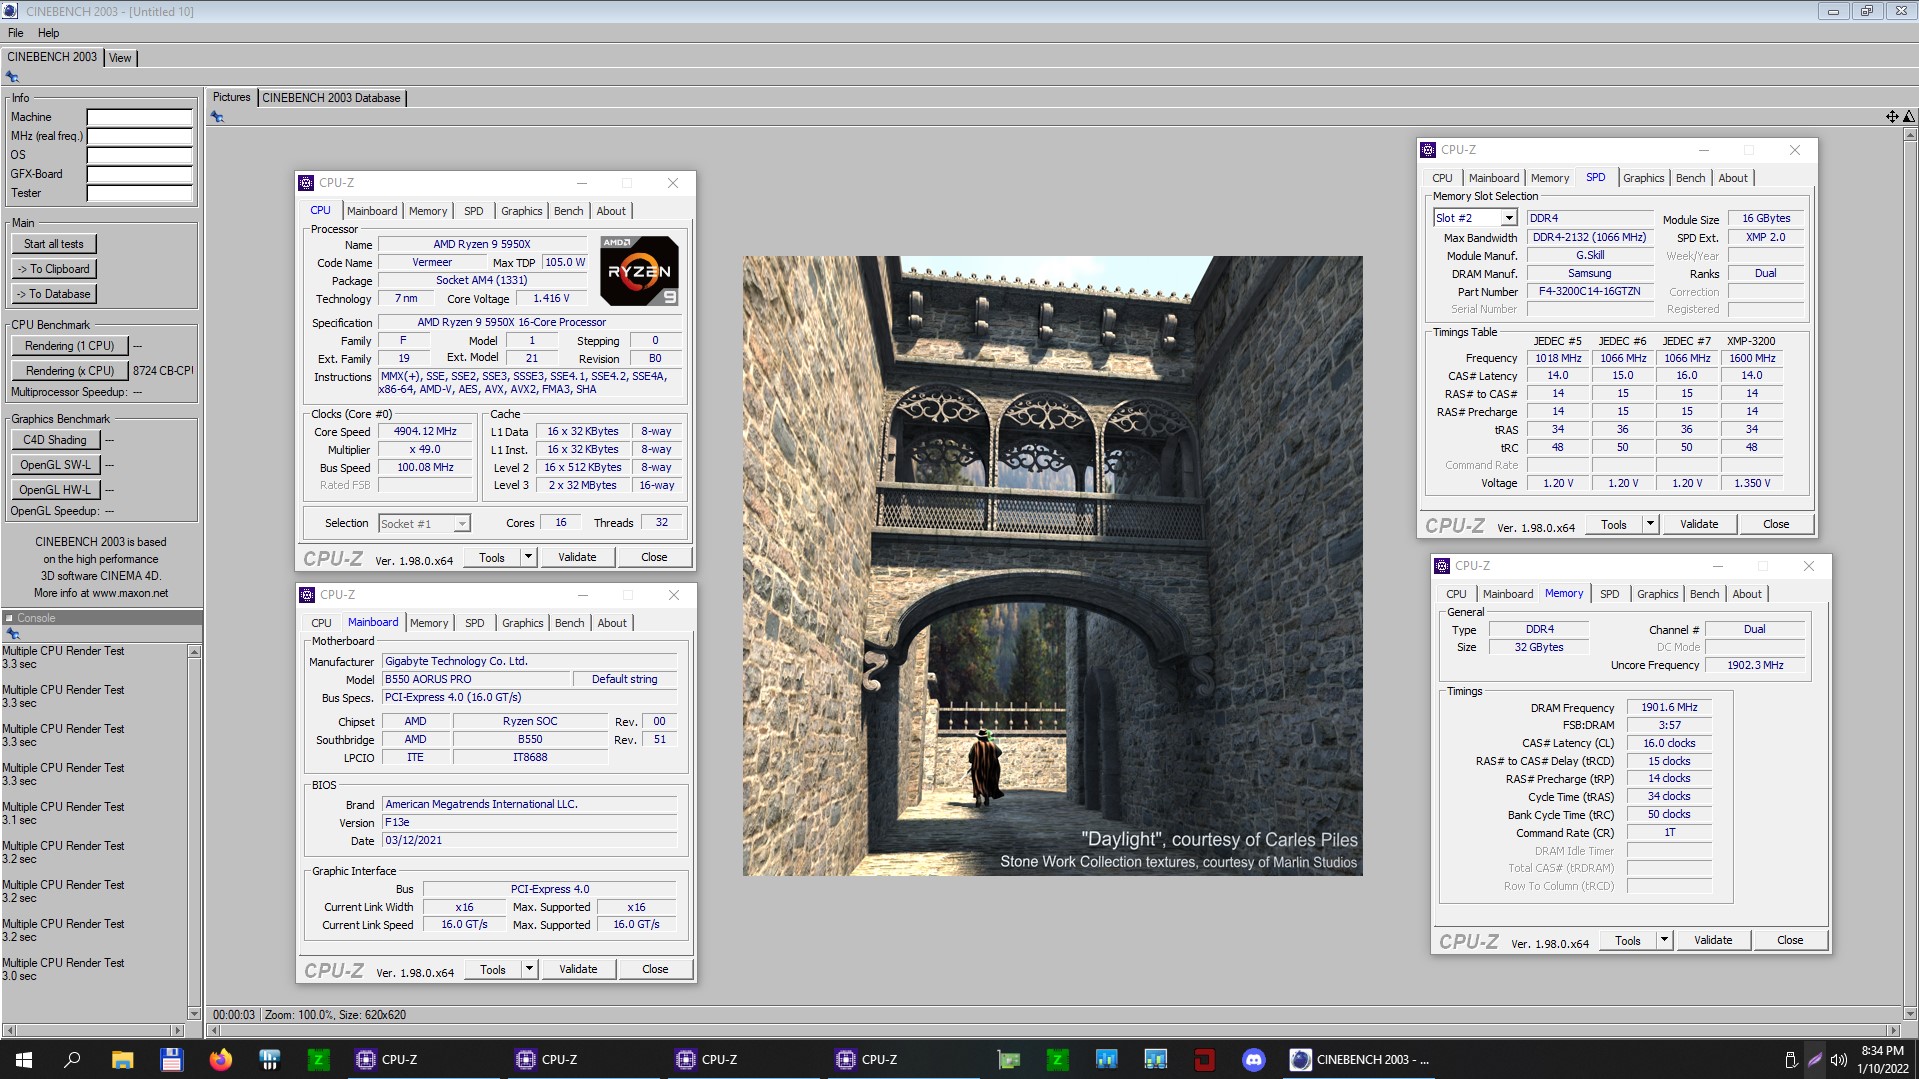This screenshot has width=1919, height=1079.
Task: Click into the OS input field
Action: 139,155
